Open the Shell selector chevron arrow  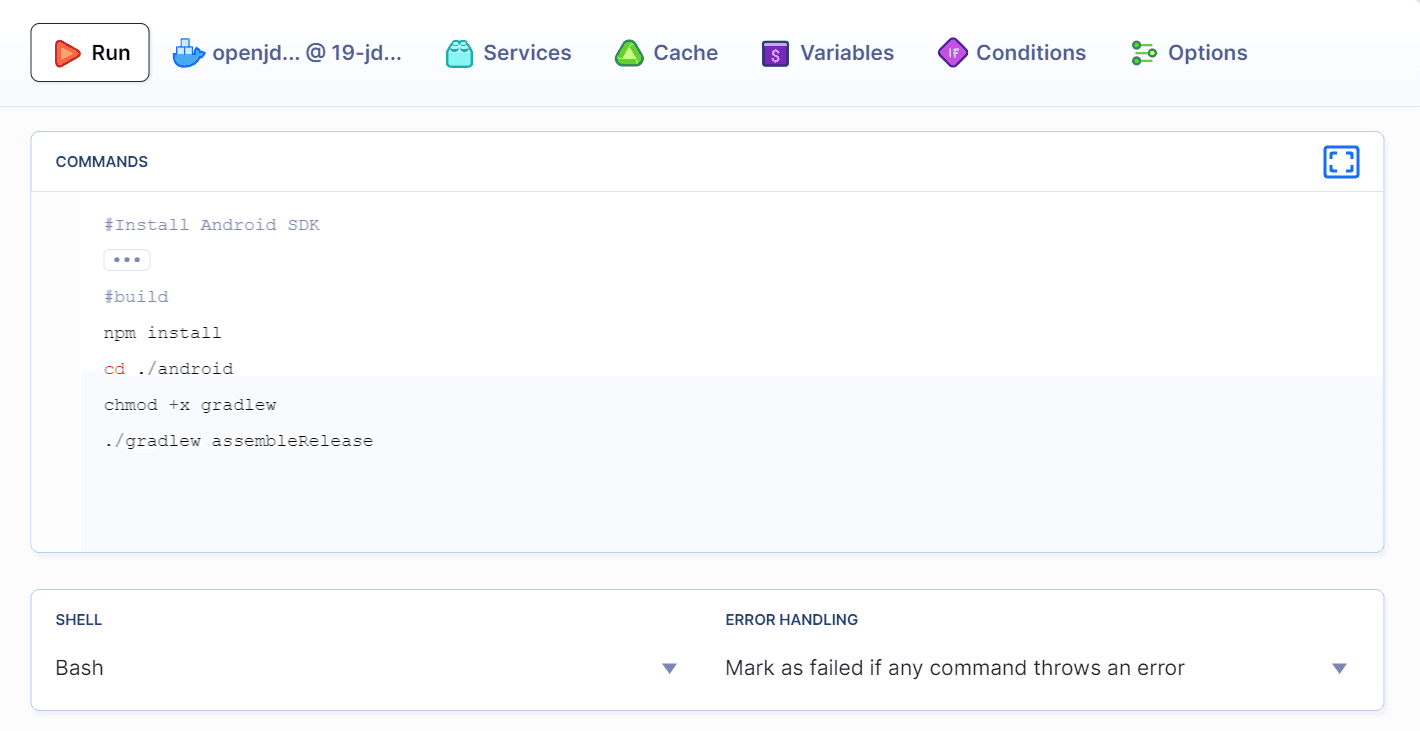coord(670,668)
